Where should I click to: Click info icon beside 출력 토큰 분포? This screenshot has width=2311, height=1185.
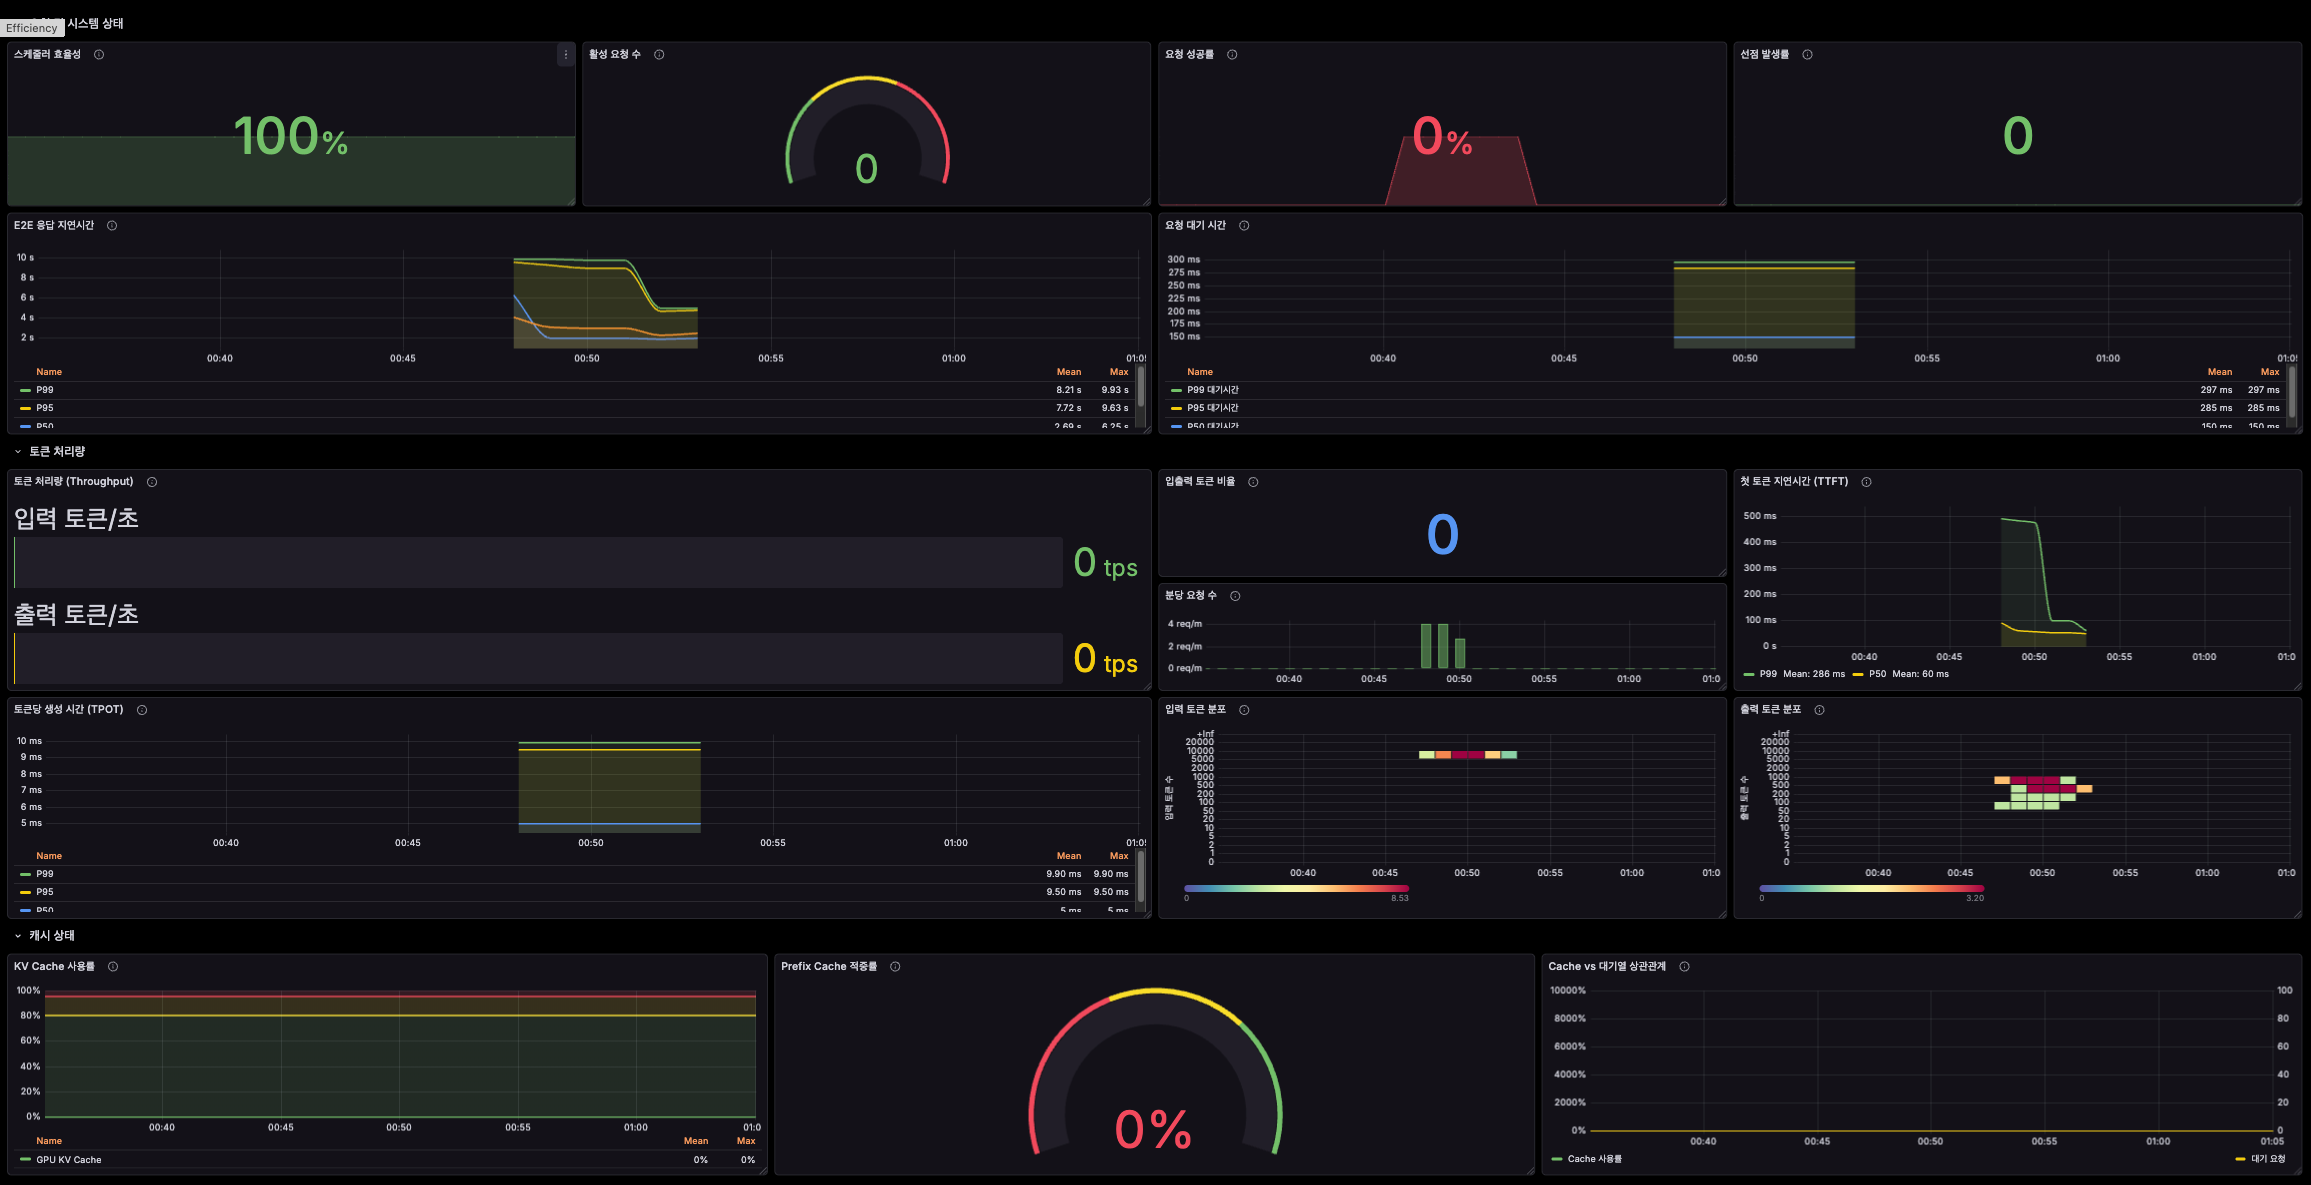tap(1819, 710)
